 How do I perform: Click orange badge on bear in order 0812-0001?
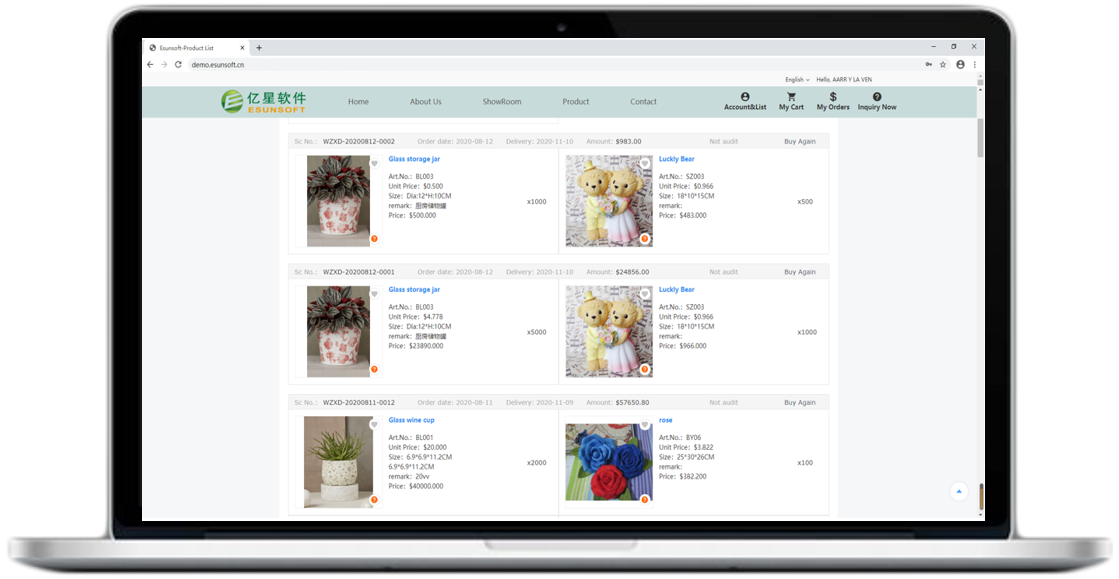(644, 369)
